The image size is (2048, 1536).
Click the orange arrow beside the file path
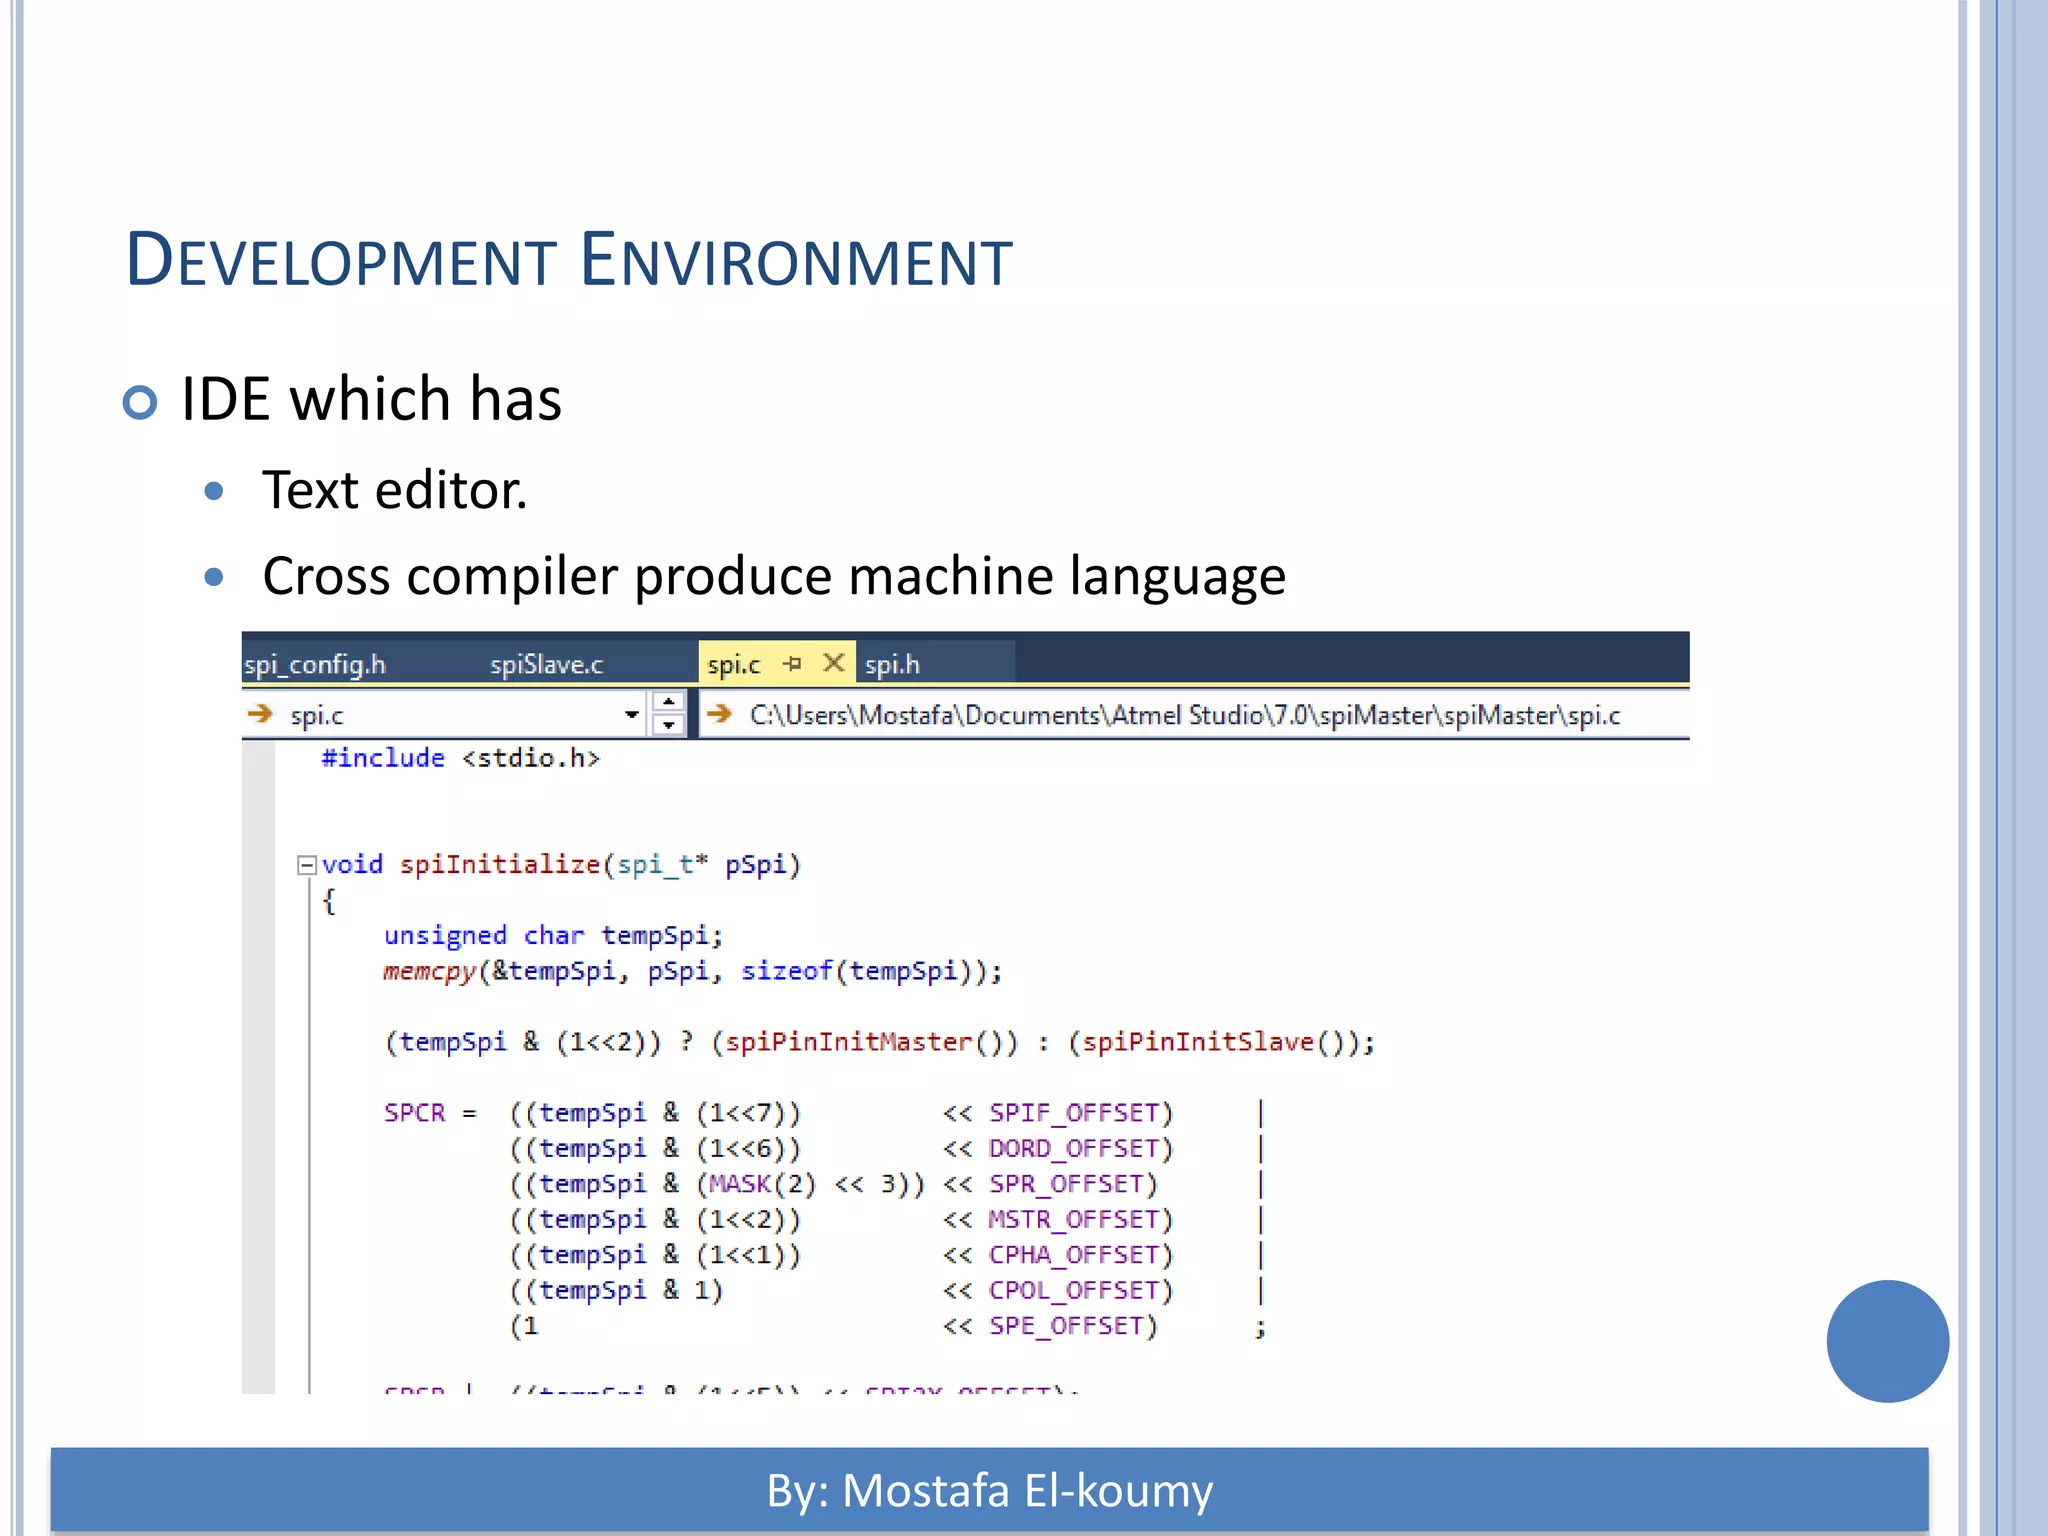(719, 714)
